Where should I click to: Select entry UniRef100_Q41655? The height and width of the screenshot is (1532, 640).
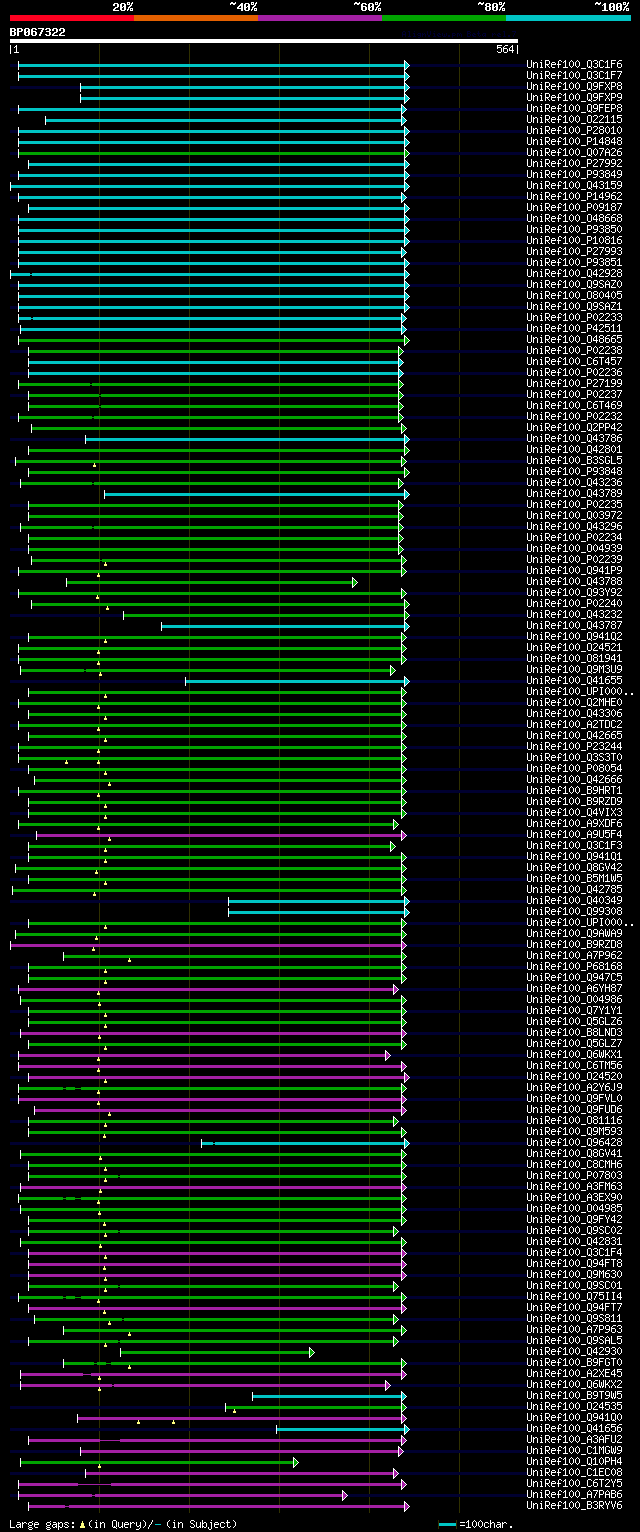(574, 681)
